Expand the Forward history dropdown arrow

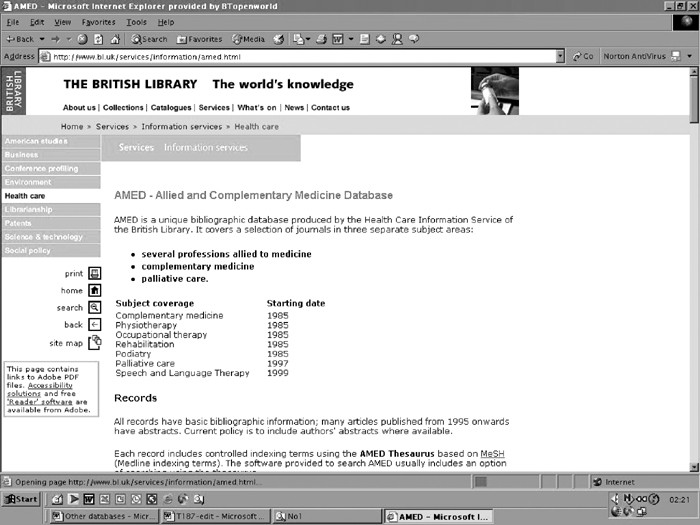pyautogui.click(x=69, y=39)
